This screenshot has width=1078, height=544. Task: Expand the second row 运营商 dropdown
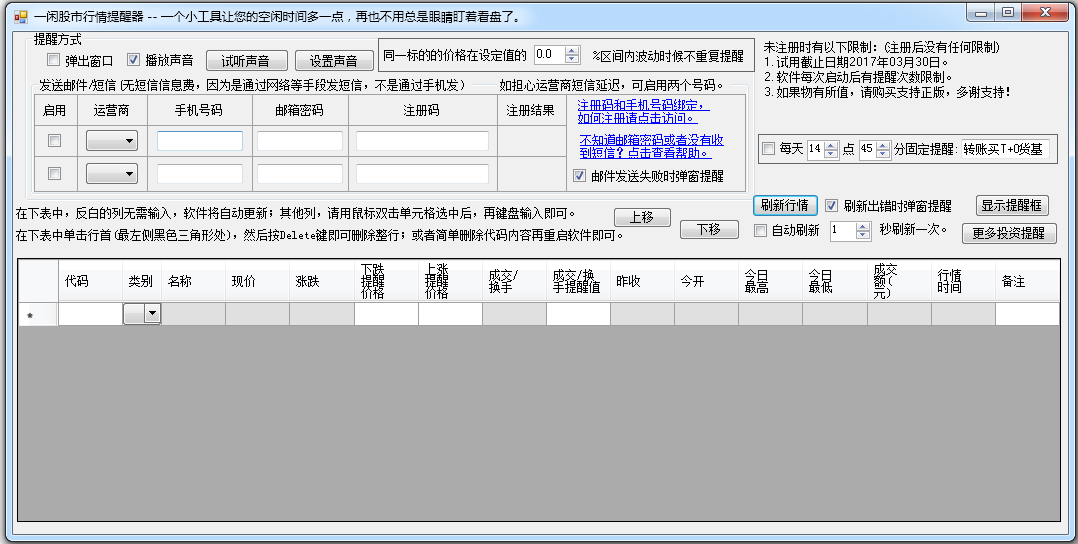(112, 174)
